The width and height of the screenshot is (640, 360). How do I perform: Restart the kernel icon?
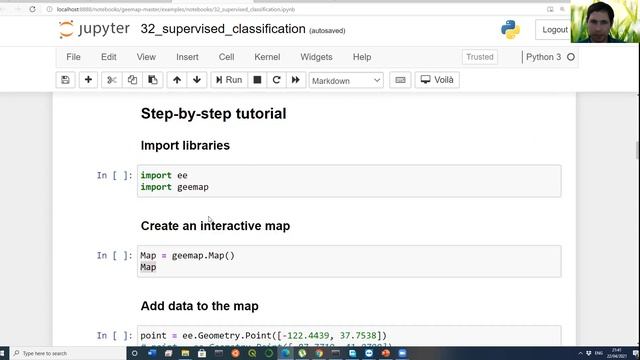point(276,80)
